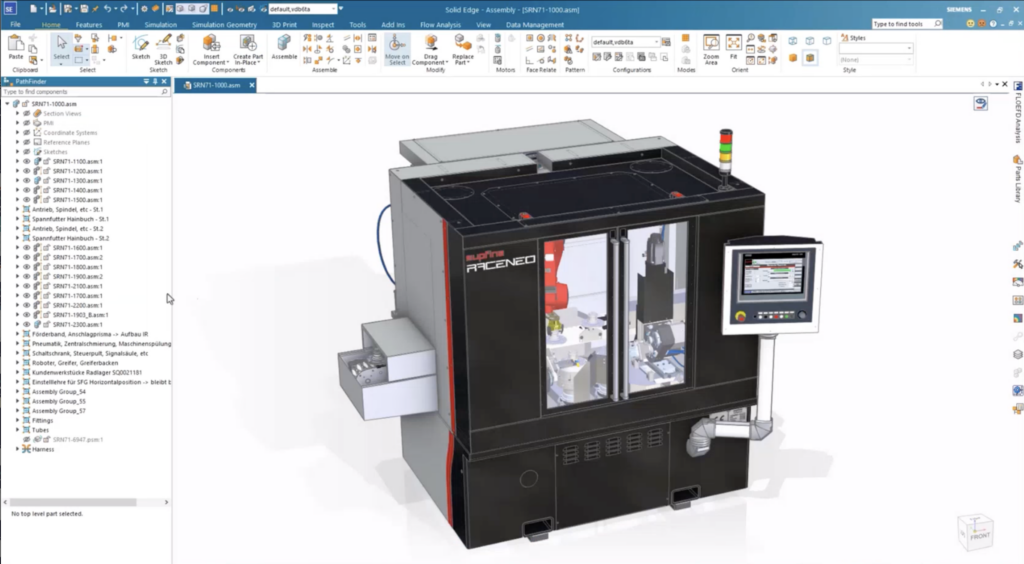Expand the Fittings tree node

pyautogui.click(x=17, y=420)
